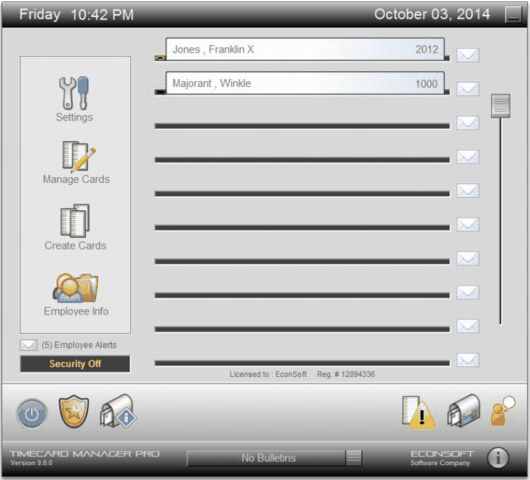
Task: Click the blue power button icon
Action: point(32,413)
